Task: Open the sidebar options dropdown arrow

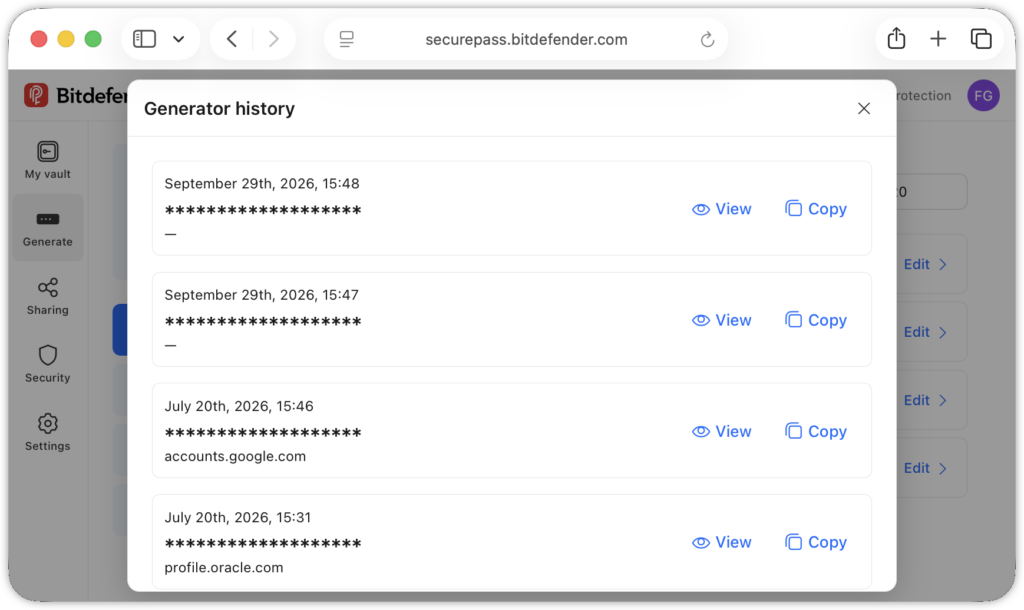Action: pyautogui.click(x=178, y=39)
